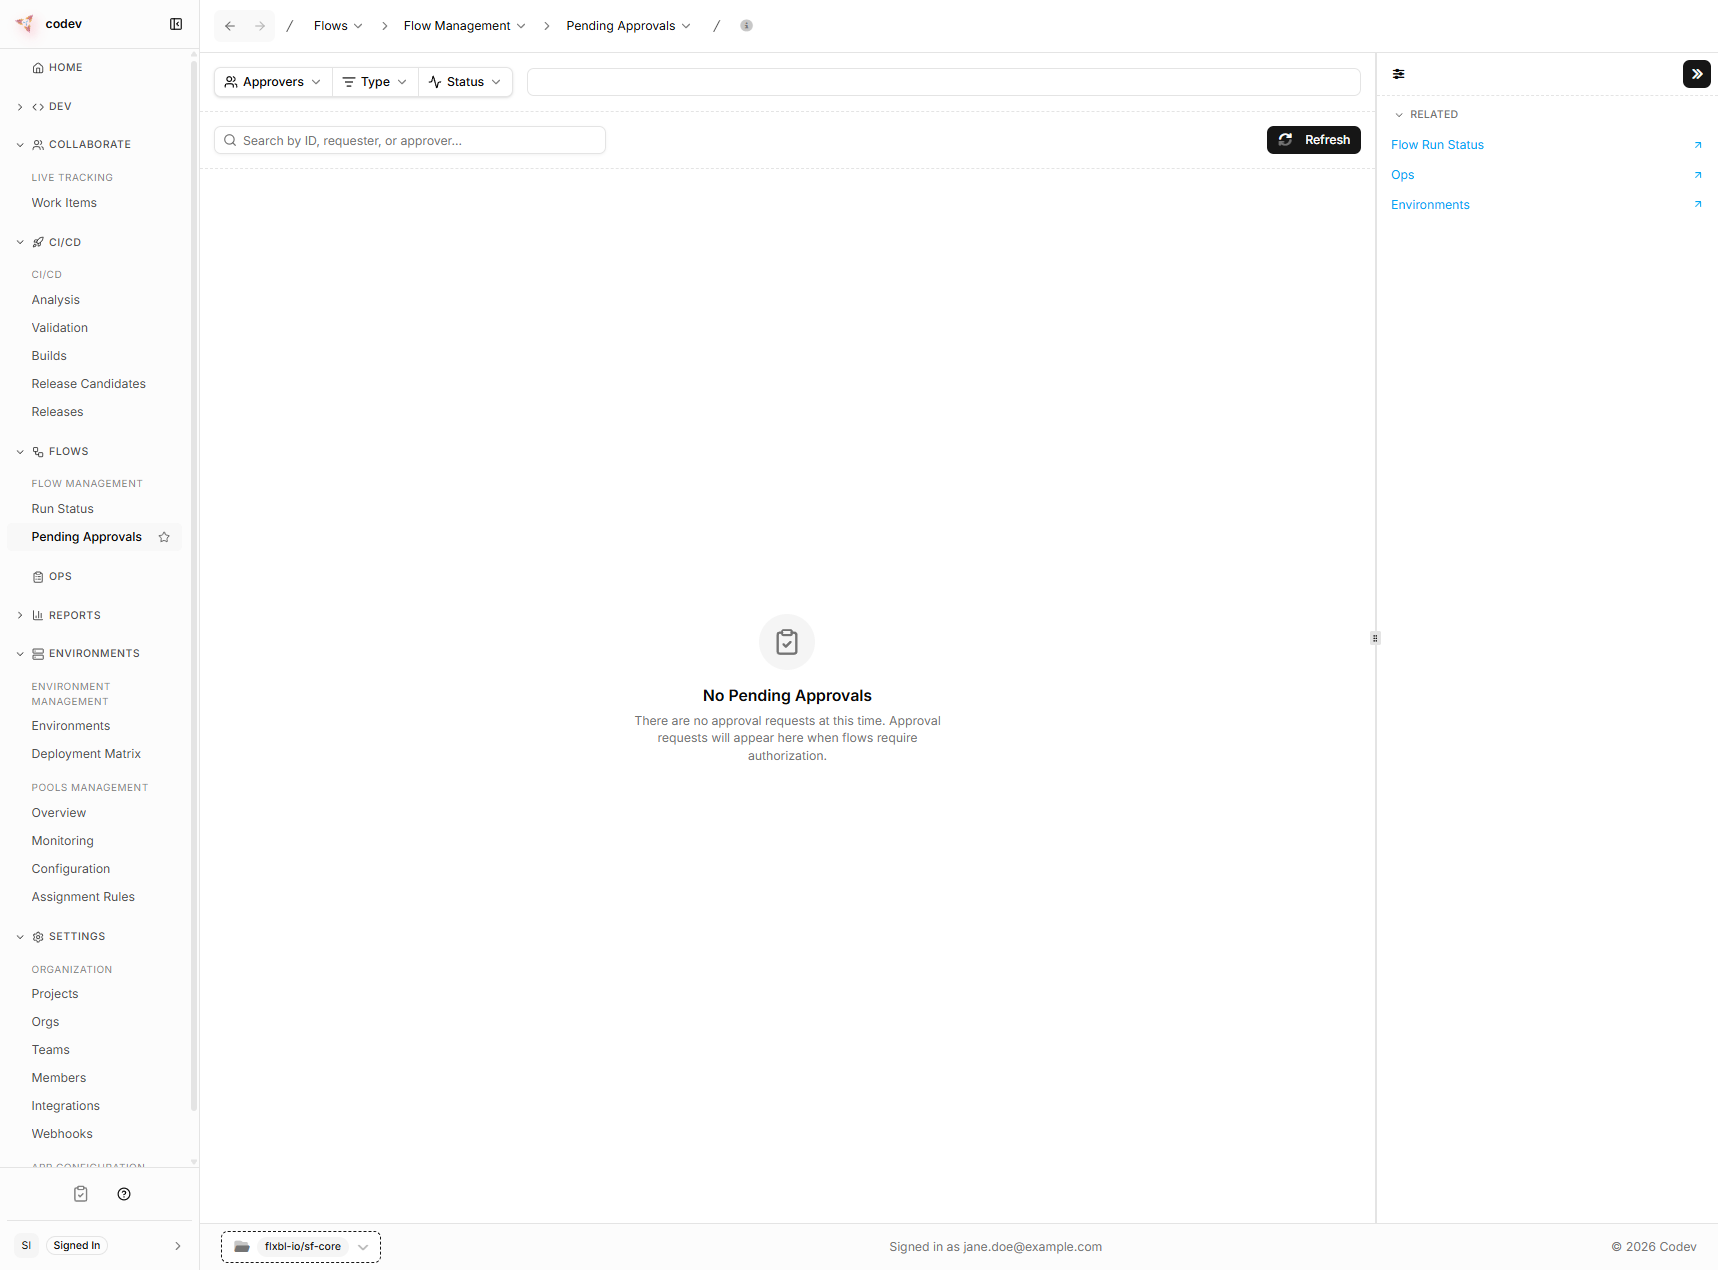Open the external link arrow next to Ops
The image size is (1718, 1270).
1697,175
